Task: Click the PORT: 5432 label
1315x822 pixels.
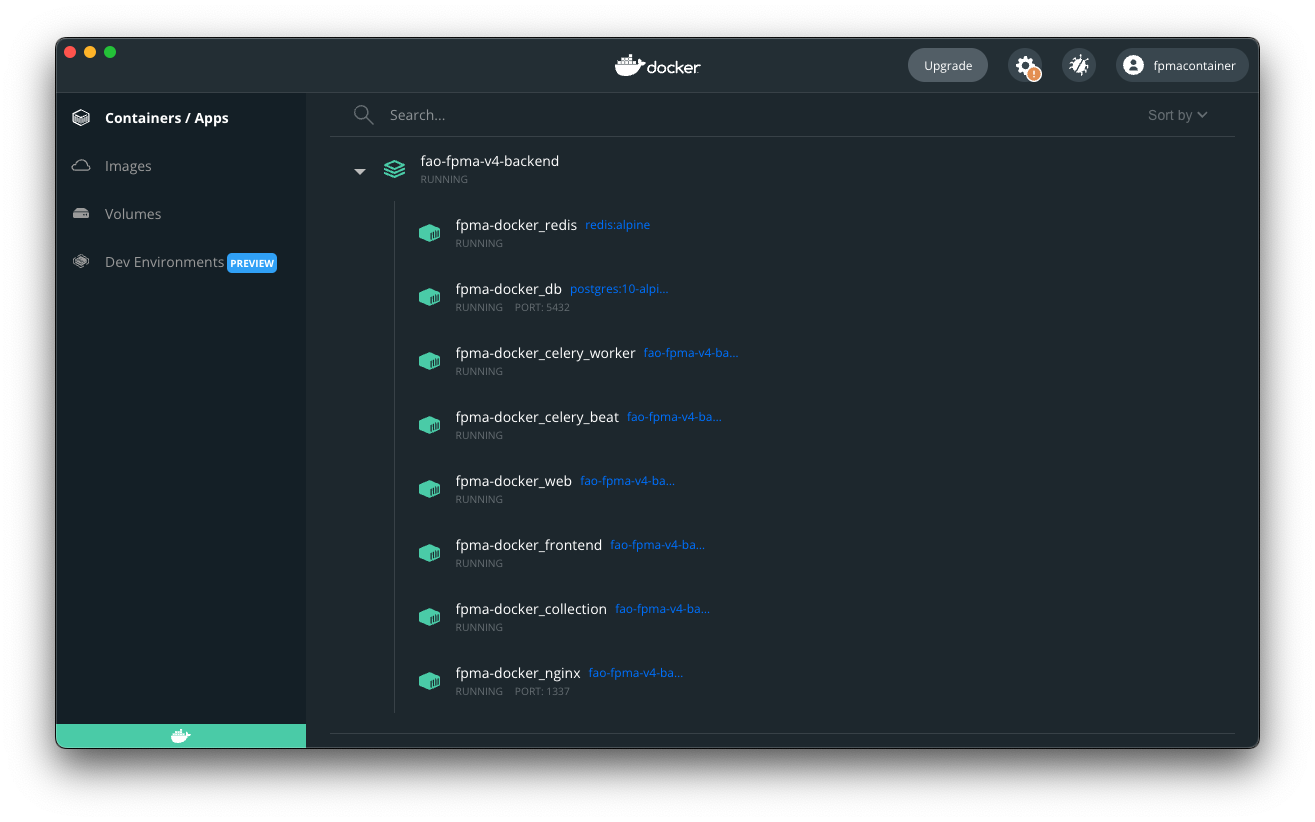Action: pos(542,307)
